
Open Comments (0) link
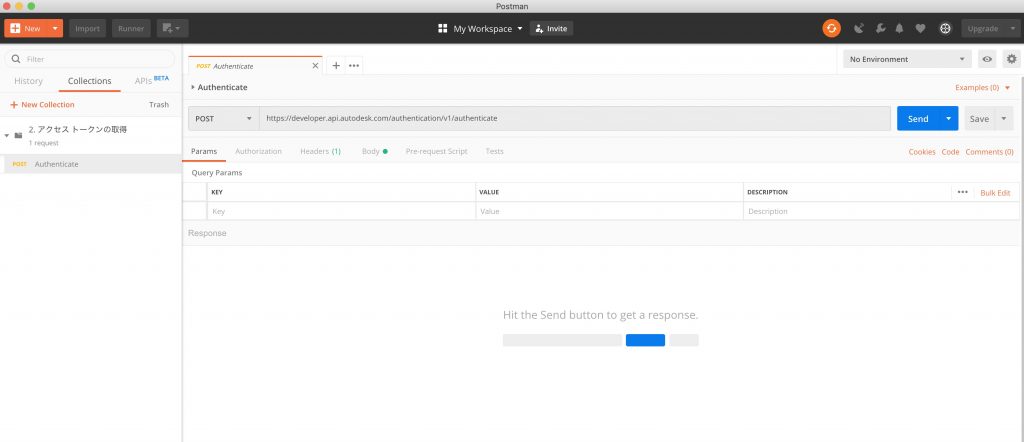pos(989,151)
